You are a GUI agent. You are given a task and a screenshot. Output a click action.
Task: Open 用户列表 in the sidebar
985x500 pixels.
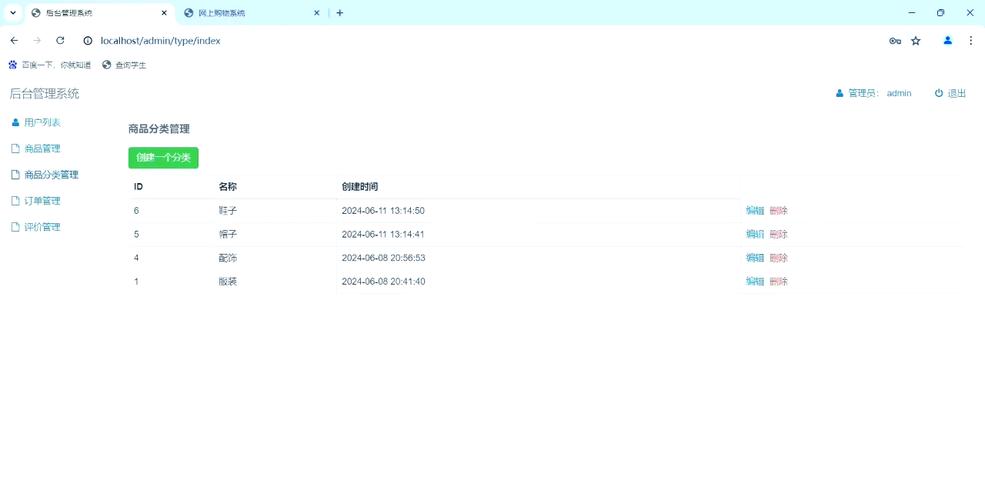(36, 122)
